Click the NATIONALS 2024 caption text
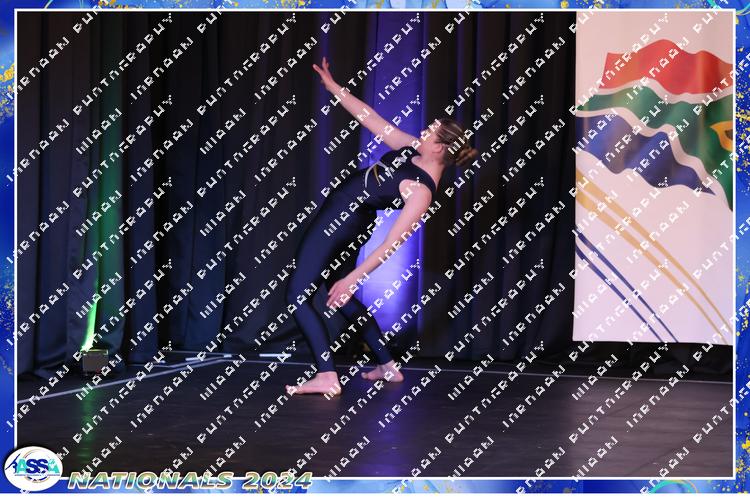Viewport: 750px width, 500px height. [x=190, y=480]
